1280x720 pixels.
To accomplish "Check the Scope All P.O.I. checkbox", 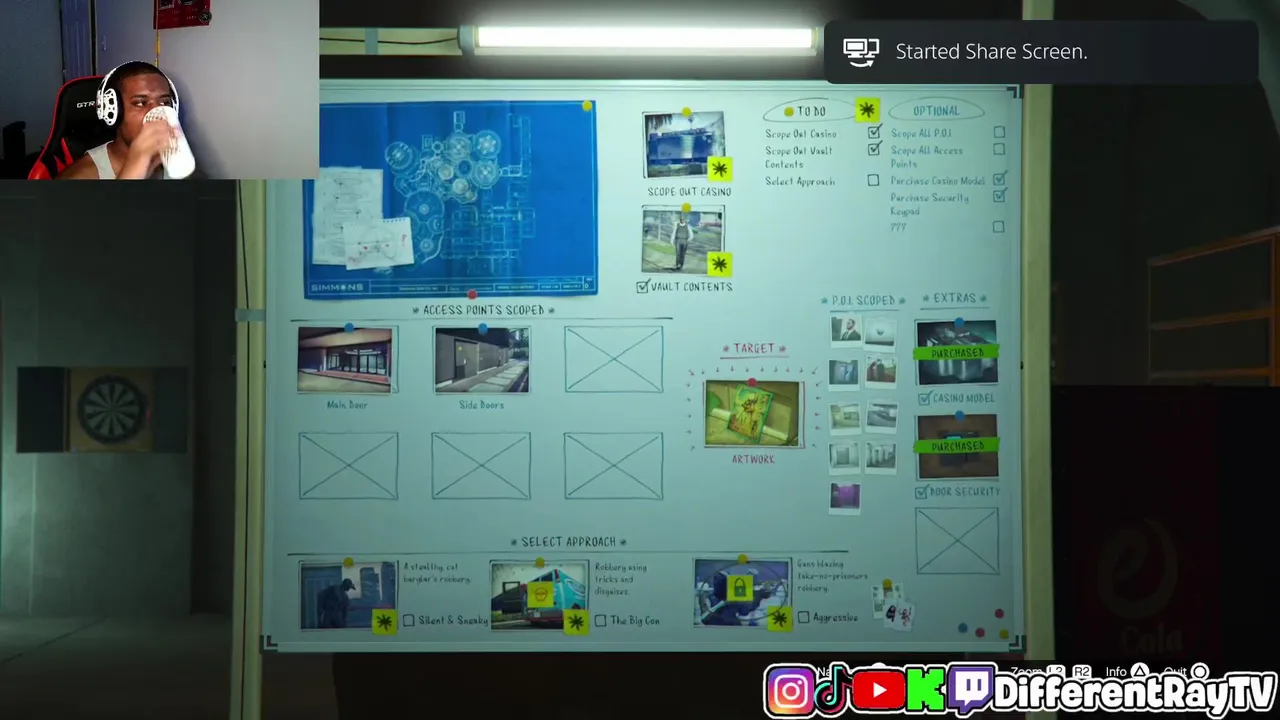I will click(x=999, y=132).
